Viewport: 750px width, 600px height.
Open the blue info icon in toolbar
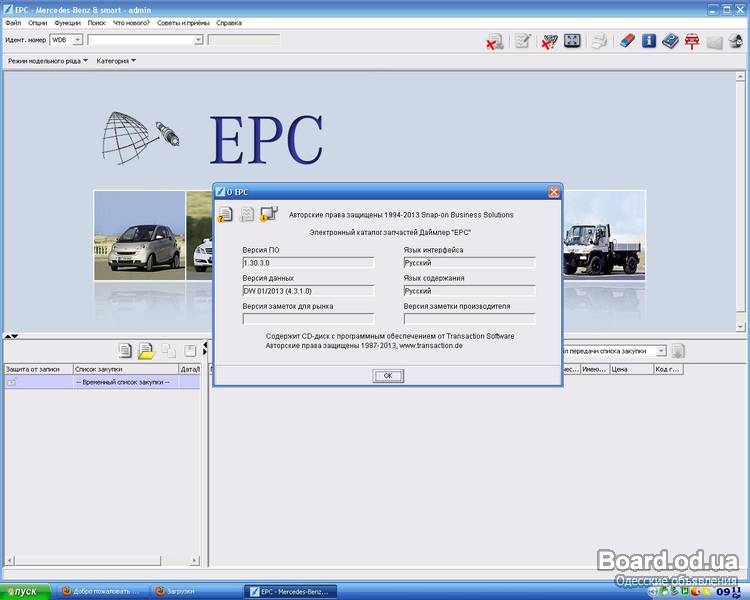pos(649,41)
